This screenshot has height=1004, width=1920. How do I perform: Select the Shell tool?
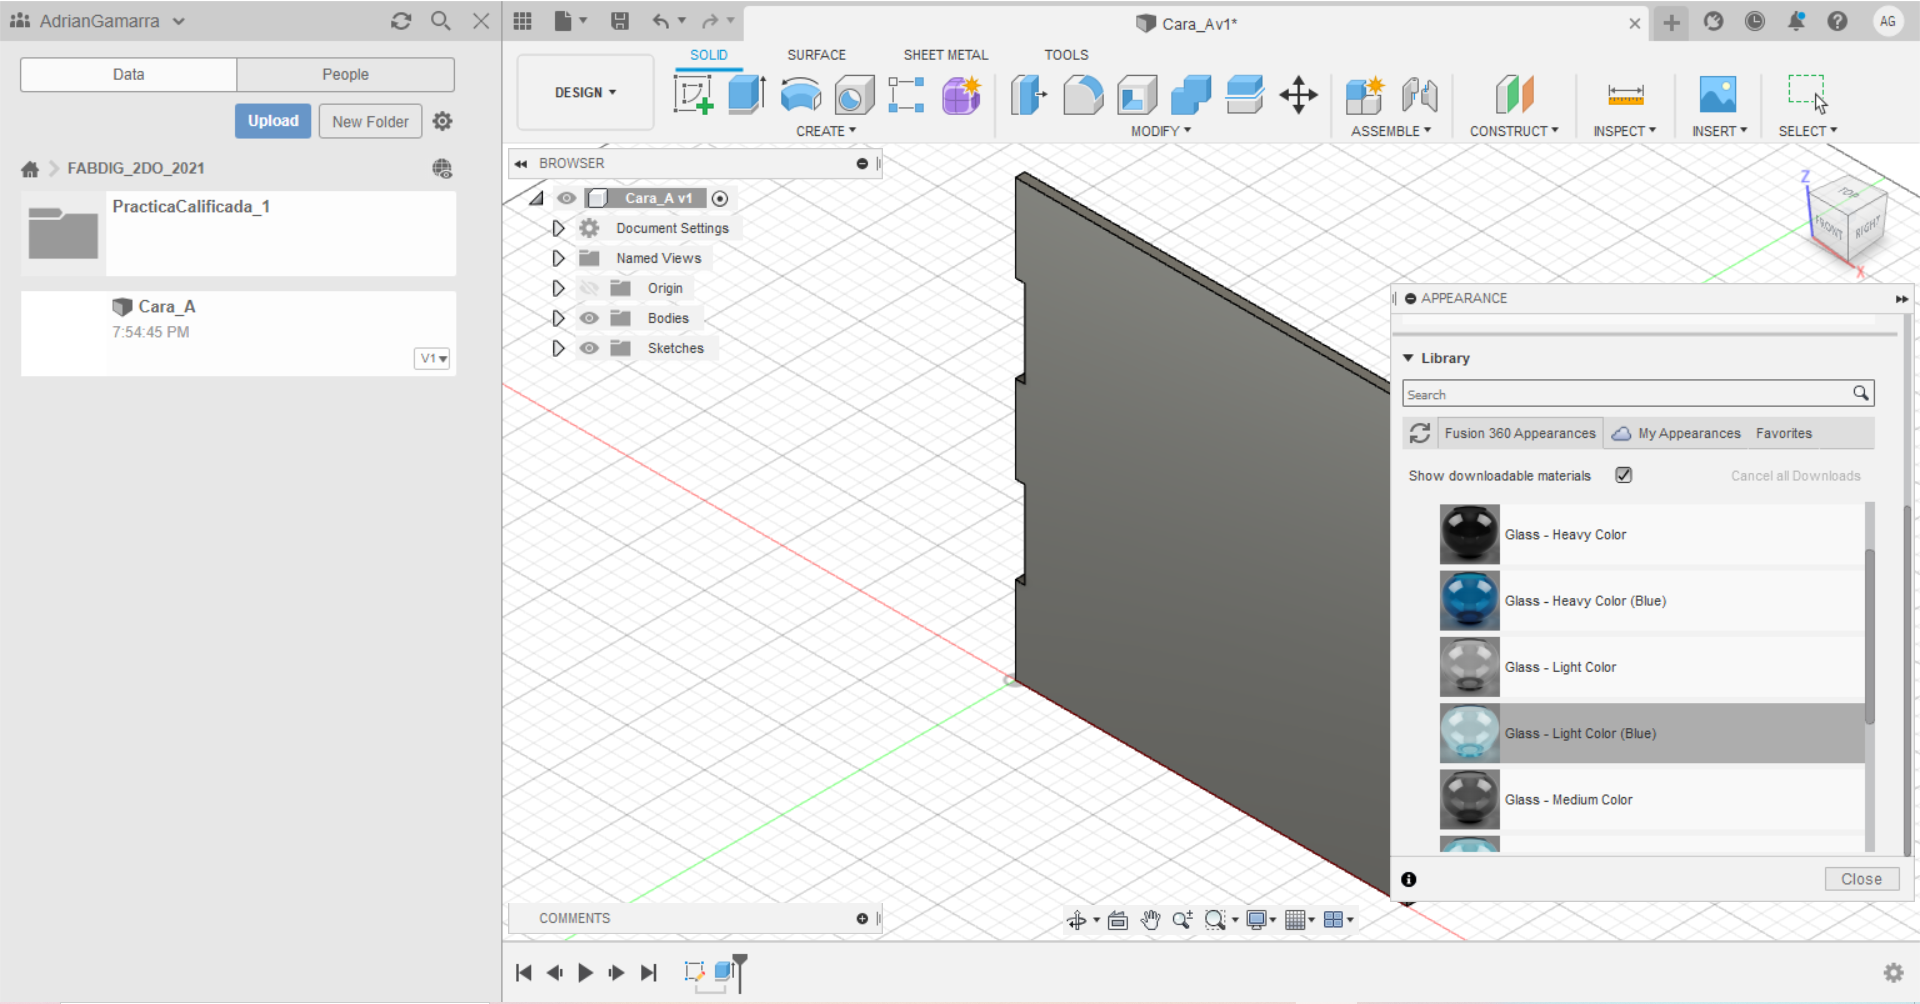coord(1137,95)
